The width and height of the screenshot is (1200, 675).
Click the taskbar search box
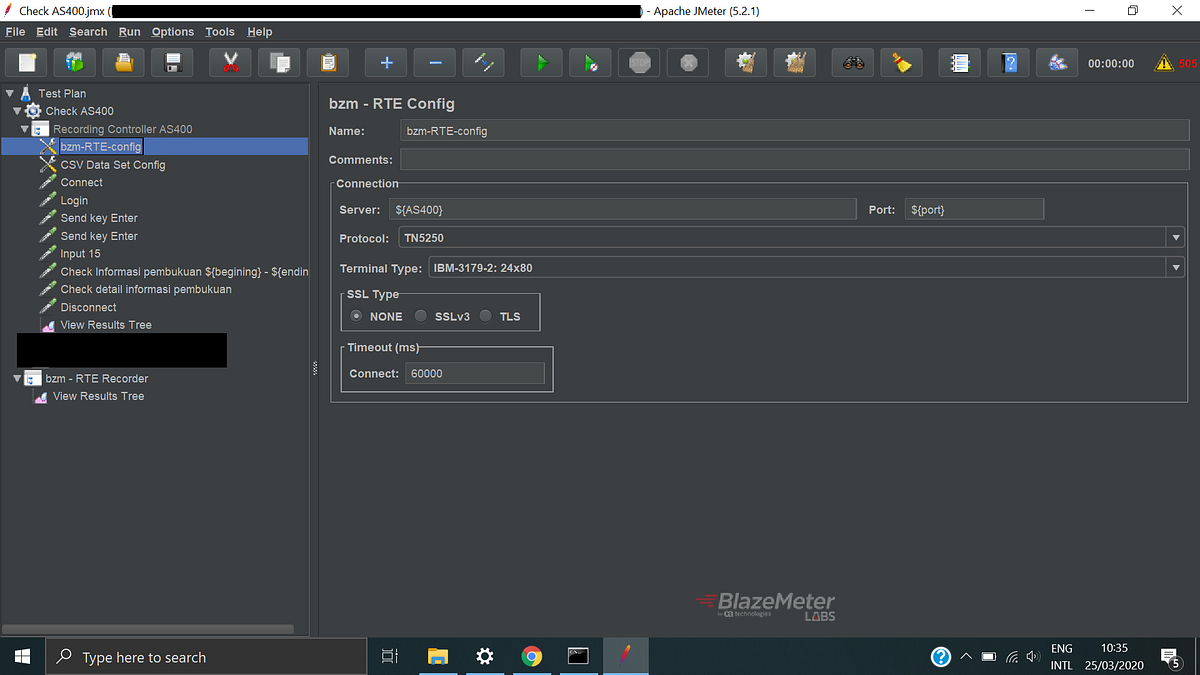click(x=206, y=657)
